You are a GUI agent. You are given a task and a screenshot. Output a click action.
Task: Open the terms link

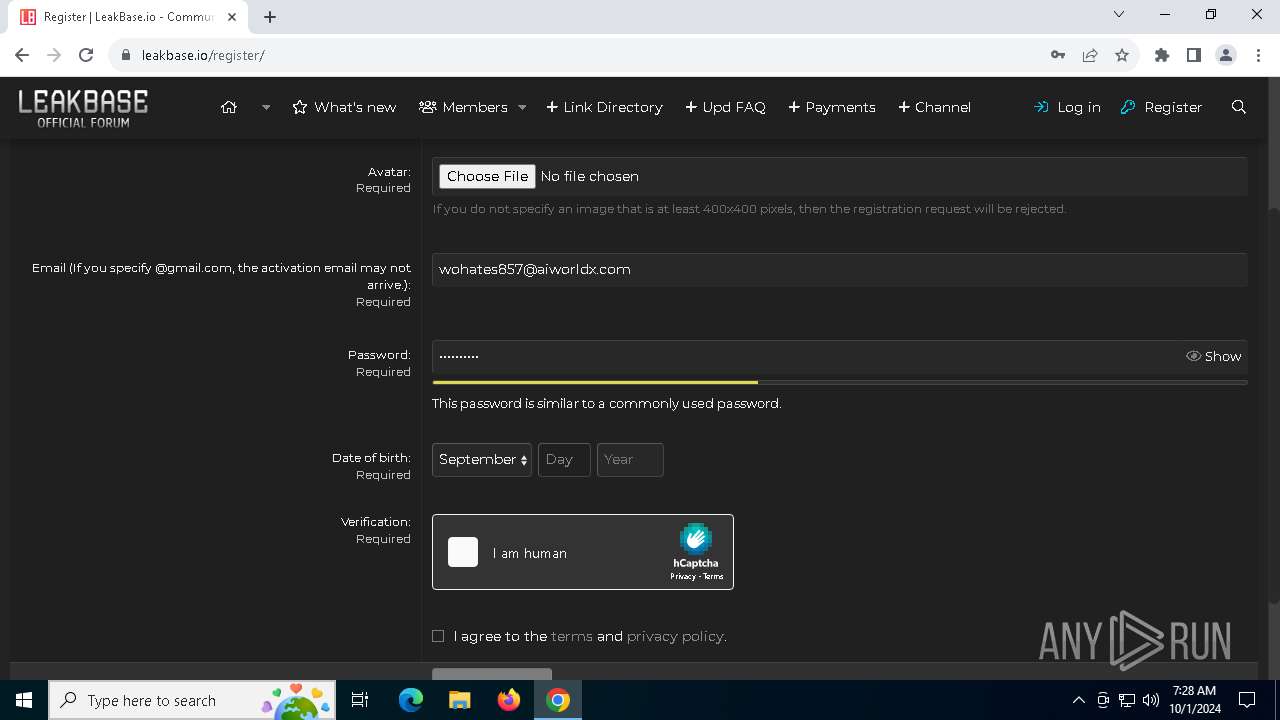pyautogui.click(x=572, y=636)
